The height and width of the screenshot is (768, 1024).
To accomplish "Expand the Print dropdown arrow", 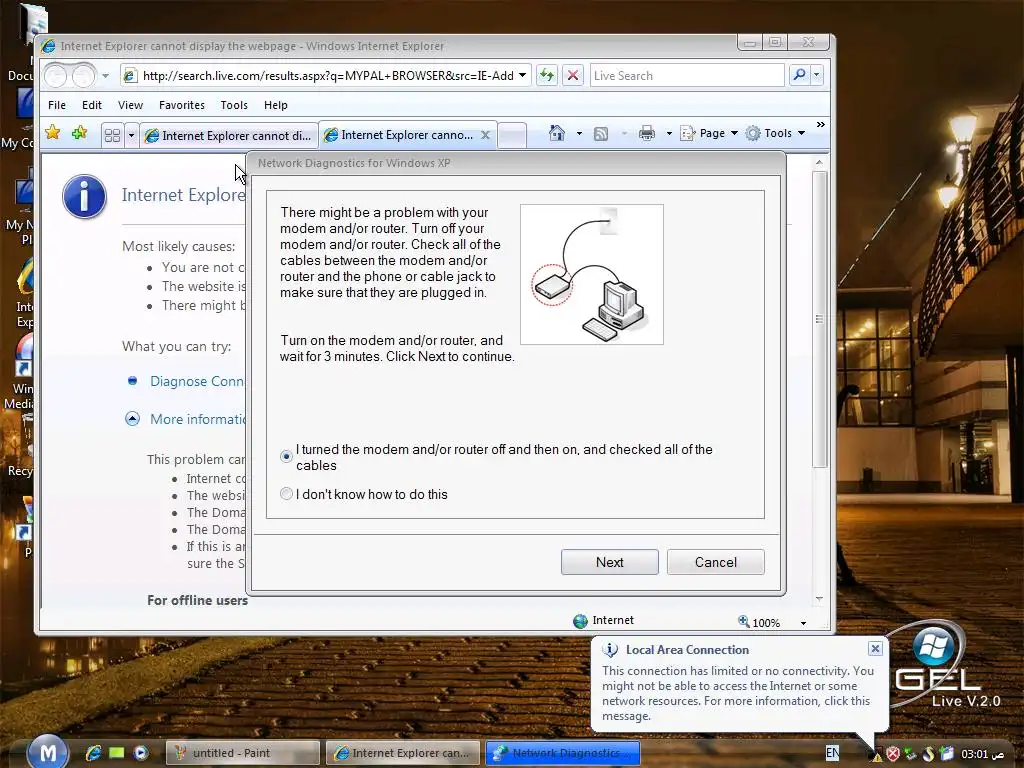I will coord(669,133).
